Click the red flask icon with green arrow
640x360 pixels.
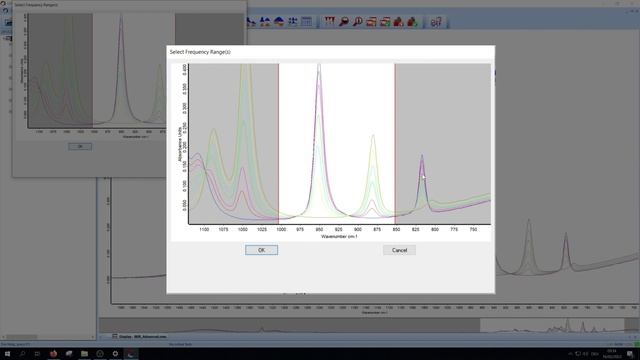click(x=412, y=22)
